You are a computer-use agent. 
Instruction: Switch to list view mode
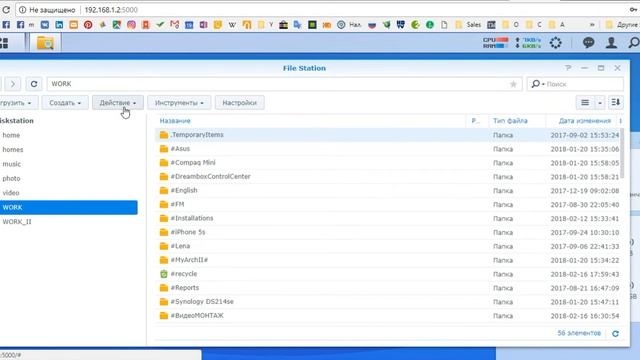tap(585, 103)
